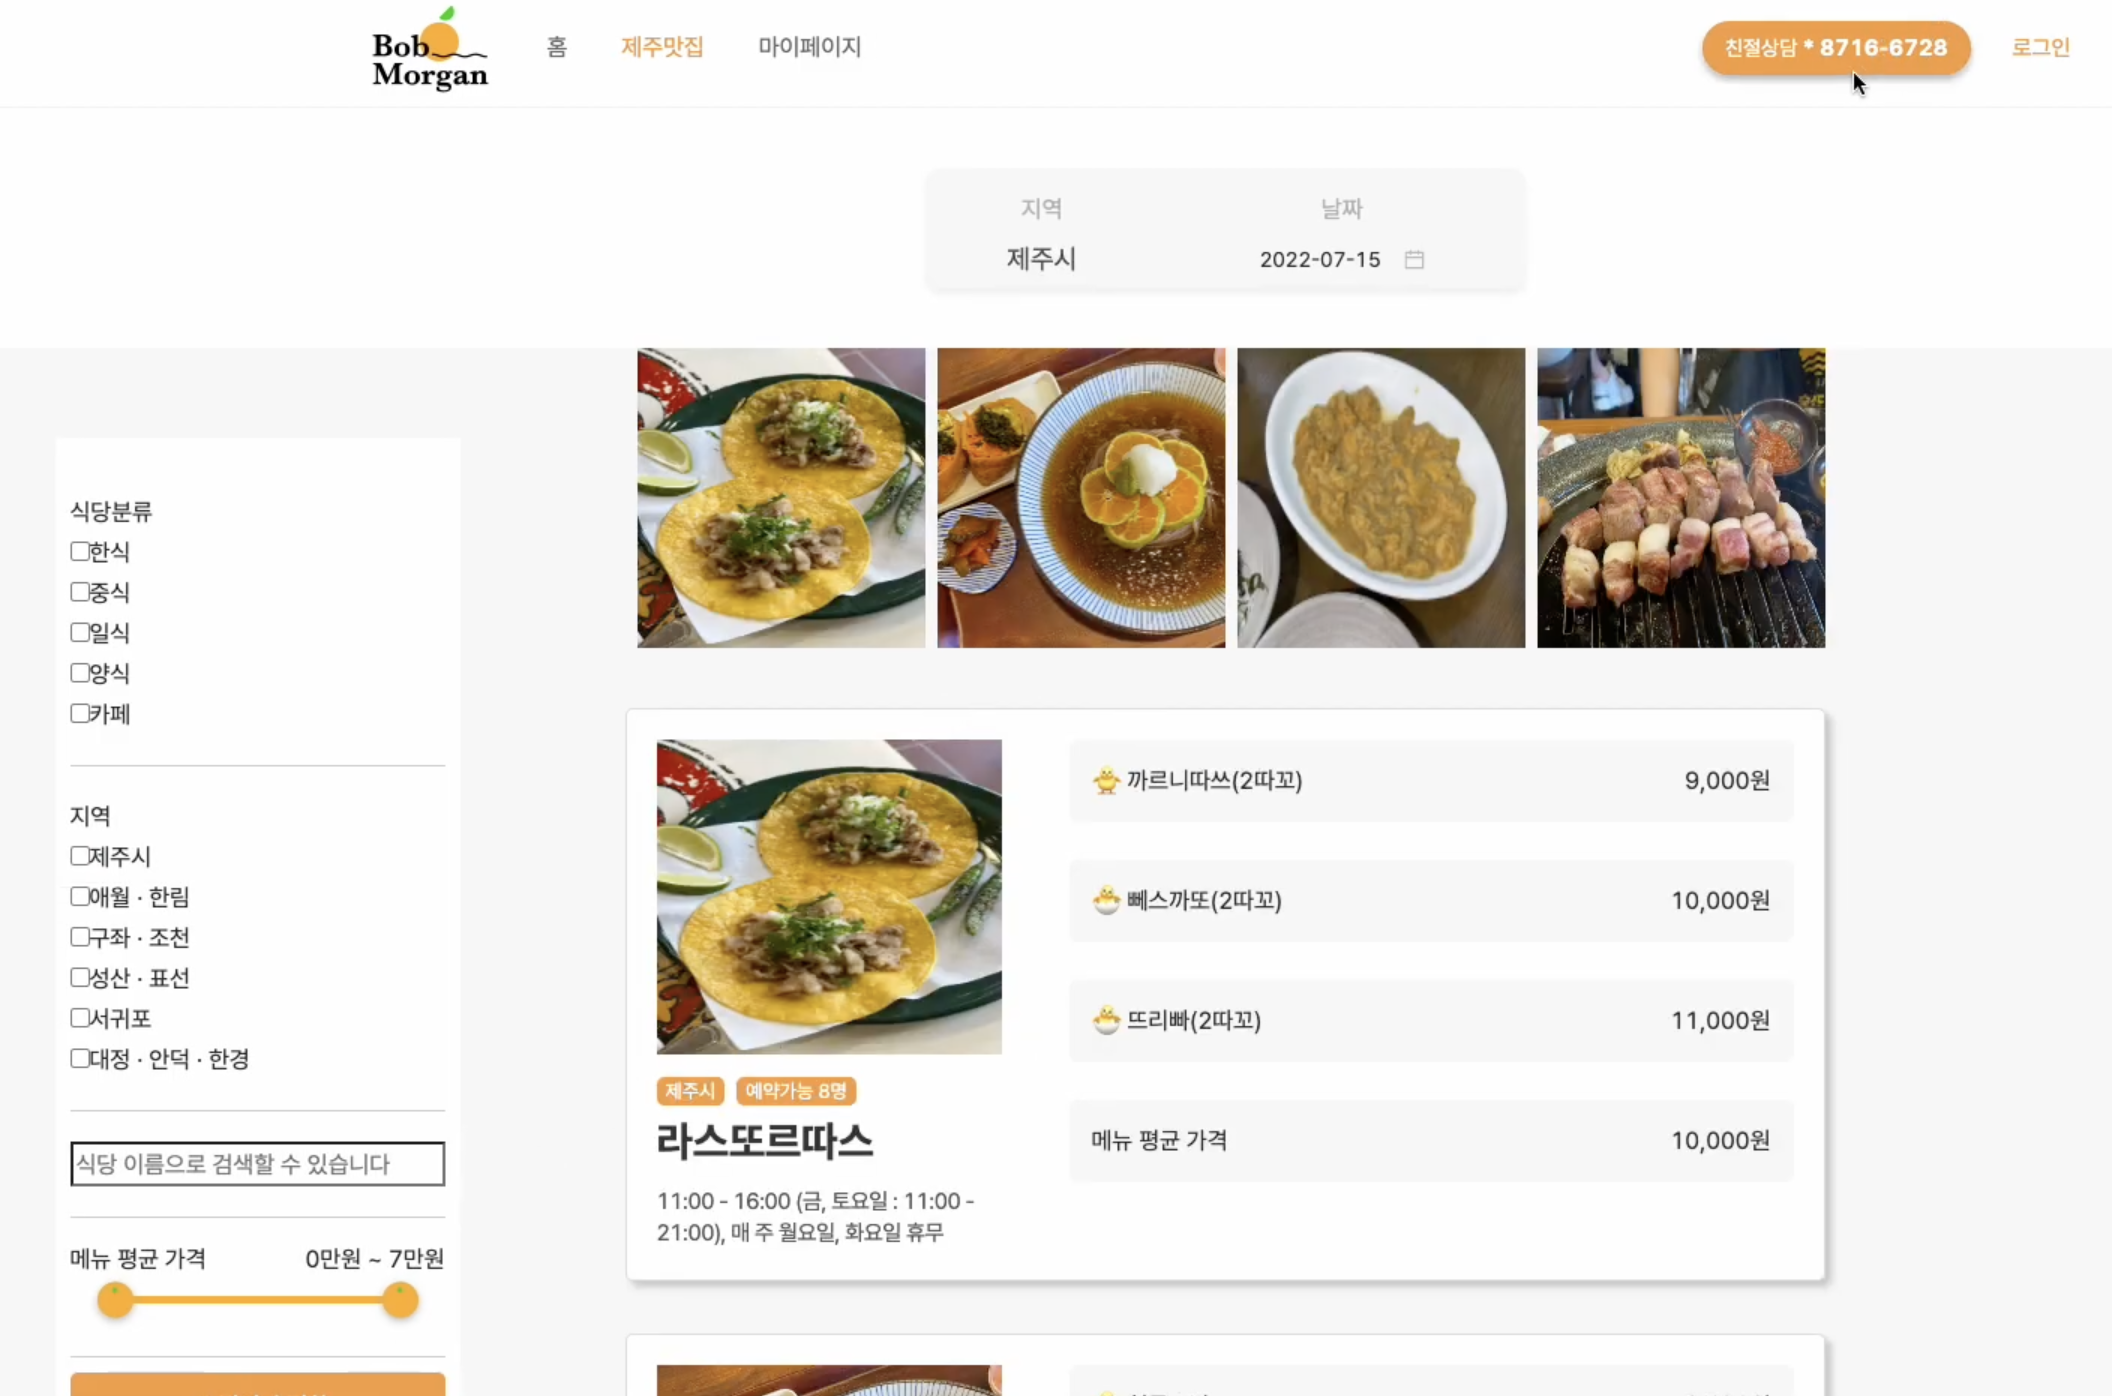Select the 서귀포 region filter
This screenshot has height=1396, width=2112.
(79, 1017)
